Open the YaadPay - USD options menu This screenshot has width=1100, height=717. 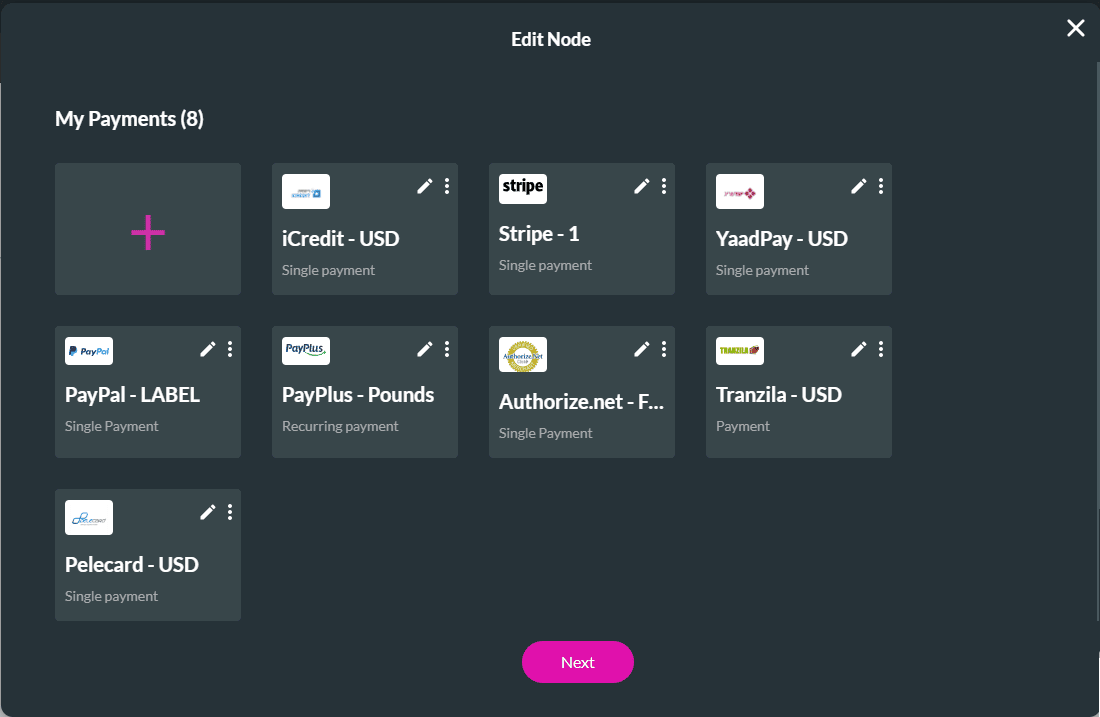point(880,186)
